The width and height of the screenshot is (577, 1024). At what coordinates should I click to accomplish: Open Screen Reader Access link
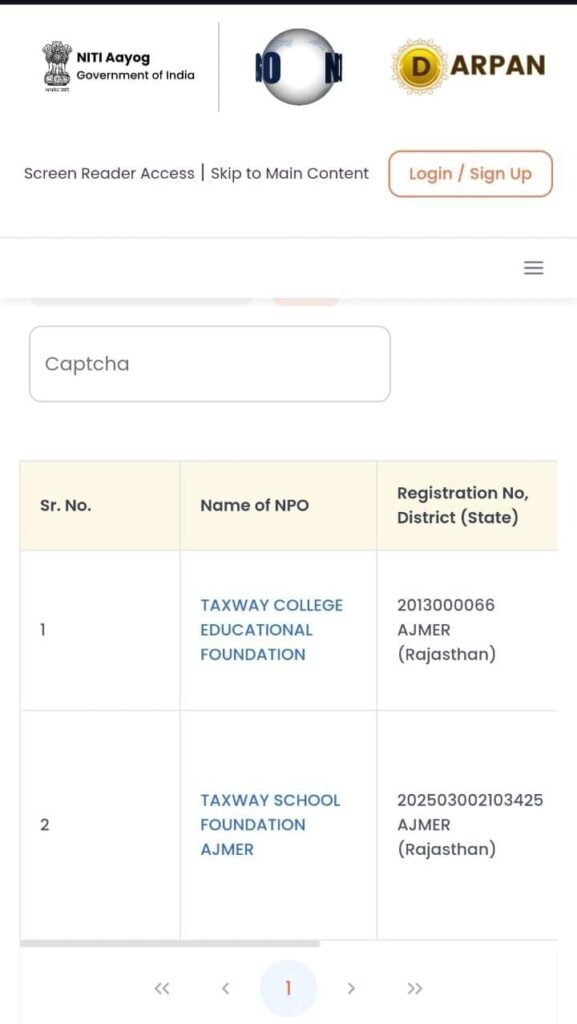click(109, 174)
